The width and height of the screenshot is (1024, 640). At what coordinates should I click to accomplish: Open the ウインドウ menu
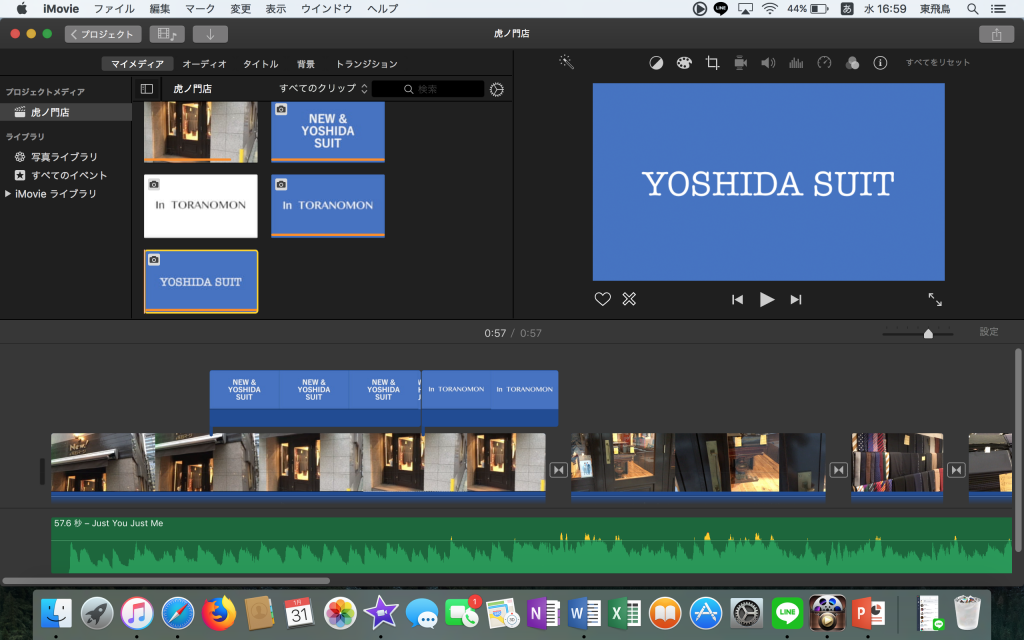[x=327, y=8]
